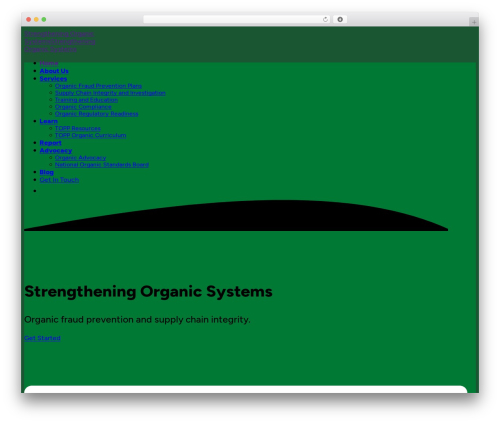Open a new tab with plus button
This screenshot has width=500, height=423.
(474, 22)
